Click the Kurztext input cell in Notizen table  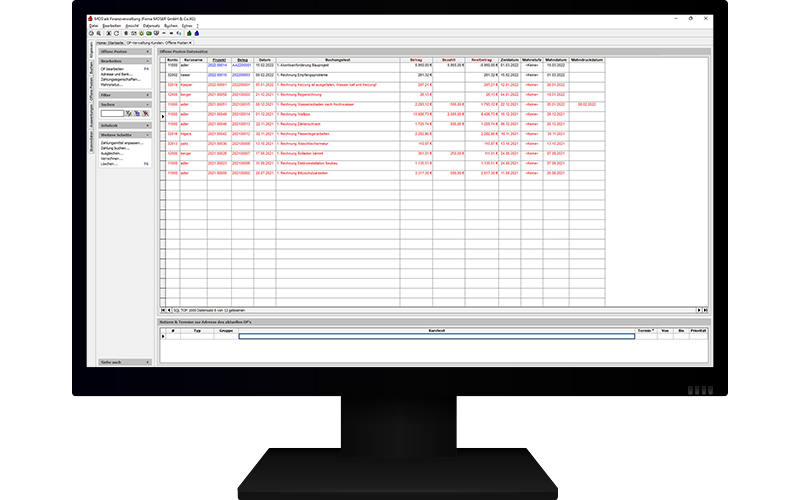click(437, 336)
